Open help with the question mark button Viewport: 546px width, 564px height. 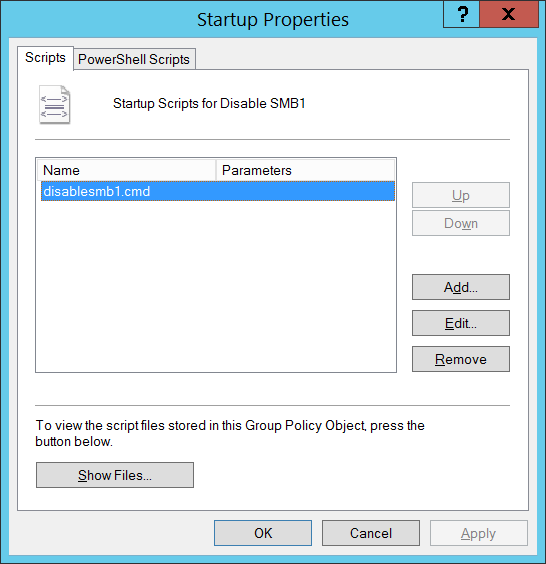462,14
